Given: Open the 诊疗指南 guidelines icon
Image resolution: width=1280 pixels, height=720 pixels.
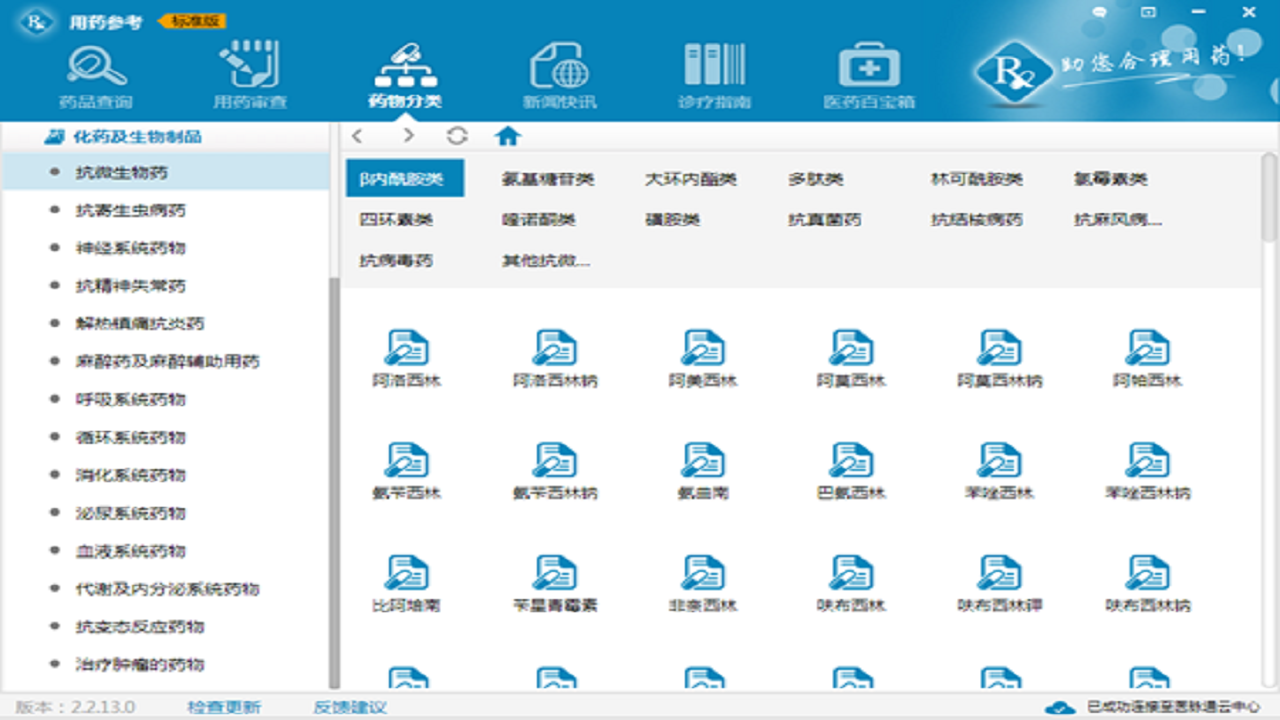Looking at the screenshot, I should pos(714,73).
